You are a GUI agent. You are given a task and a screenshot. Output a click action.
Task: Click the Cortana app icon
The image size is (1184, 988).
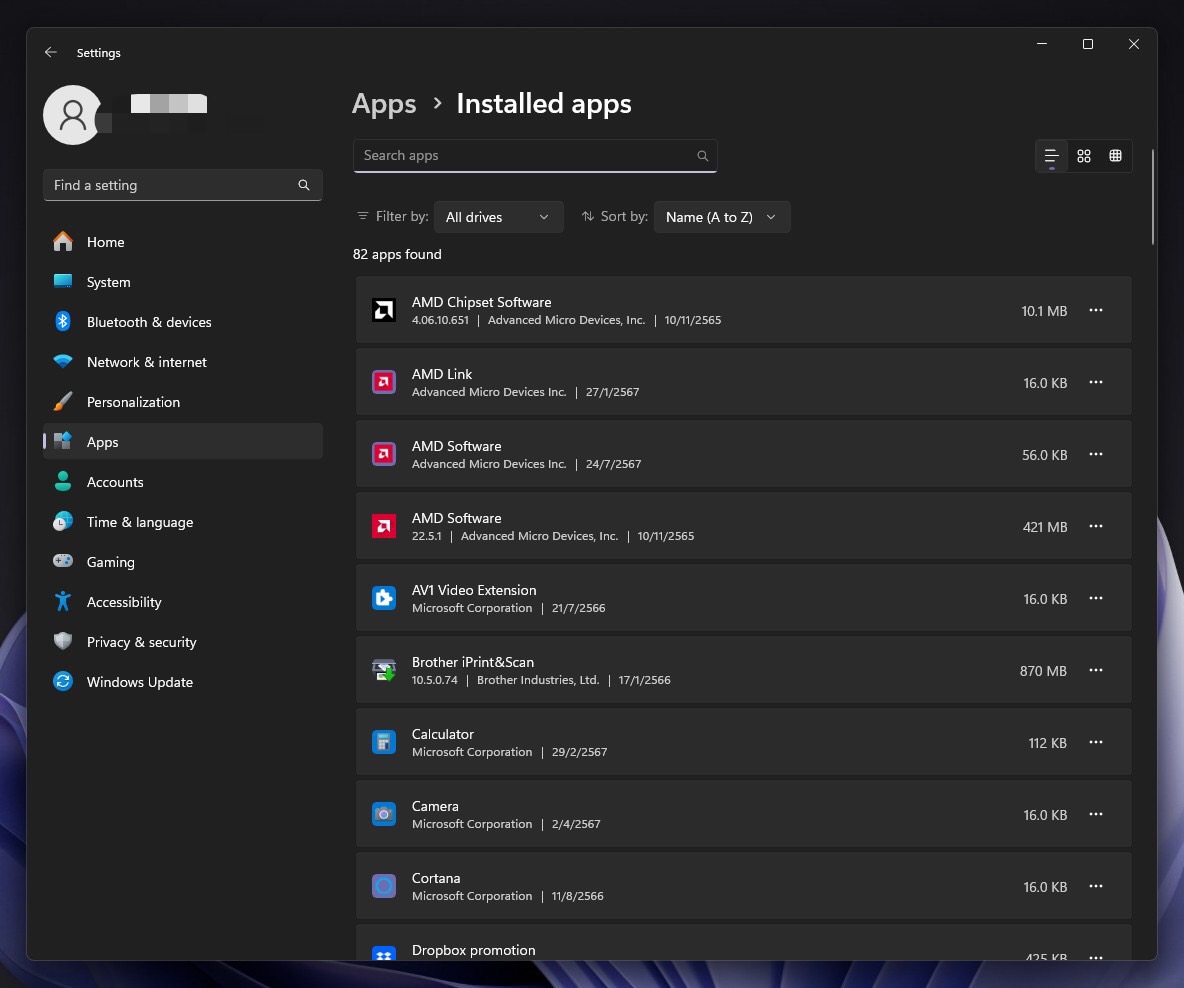click(x=384, y=886)
